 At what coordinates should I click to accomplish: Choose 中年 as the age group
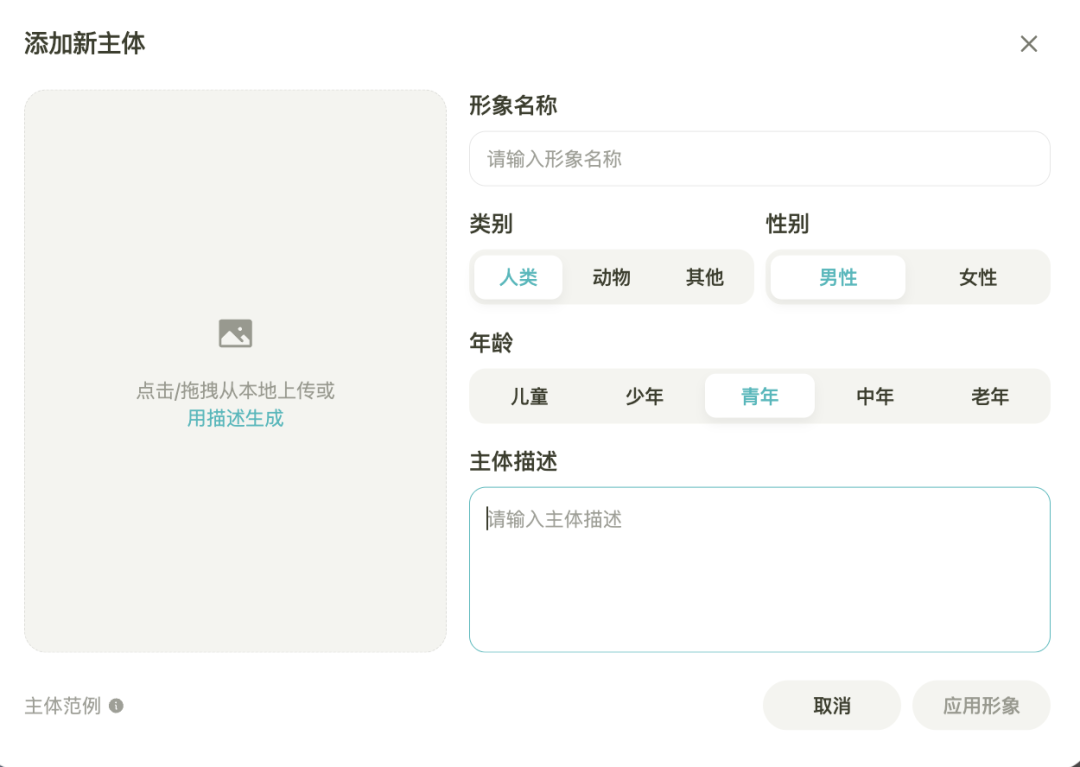875,397
